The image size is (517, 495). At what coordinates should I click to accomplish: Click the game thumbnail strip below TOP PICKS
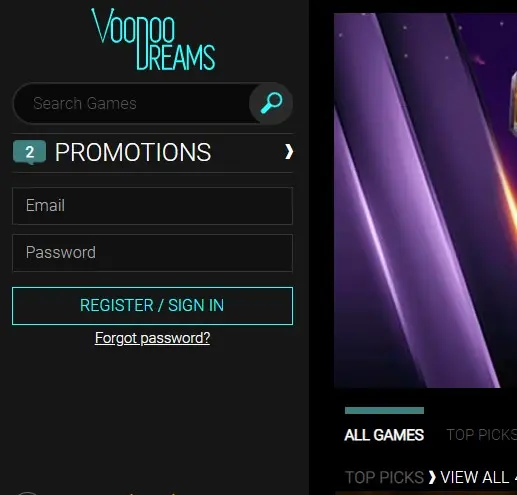[426, 493]
